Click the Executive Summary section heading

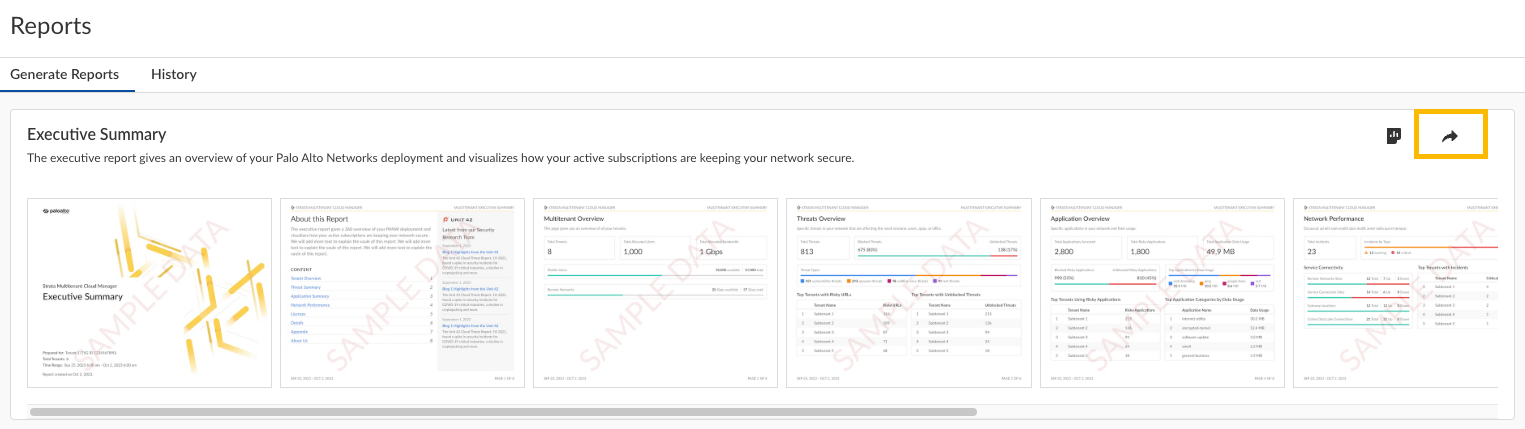click(97, 134)
